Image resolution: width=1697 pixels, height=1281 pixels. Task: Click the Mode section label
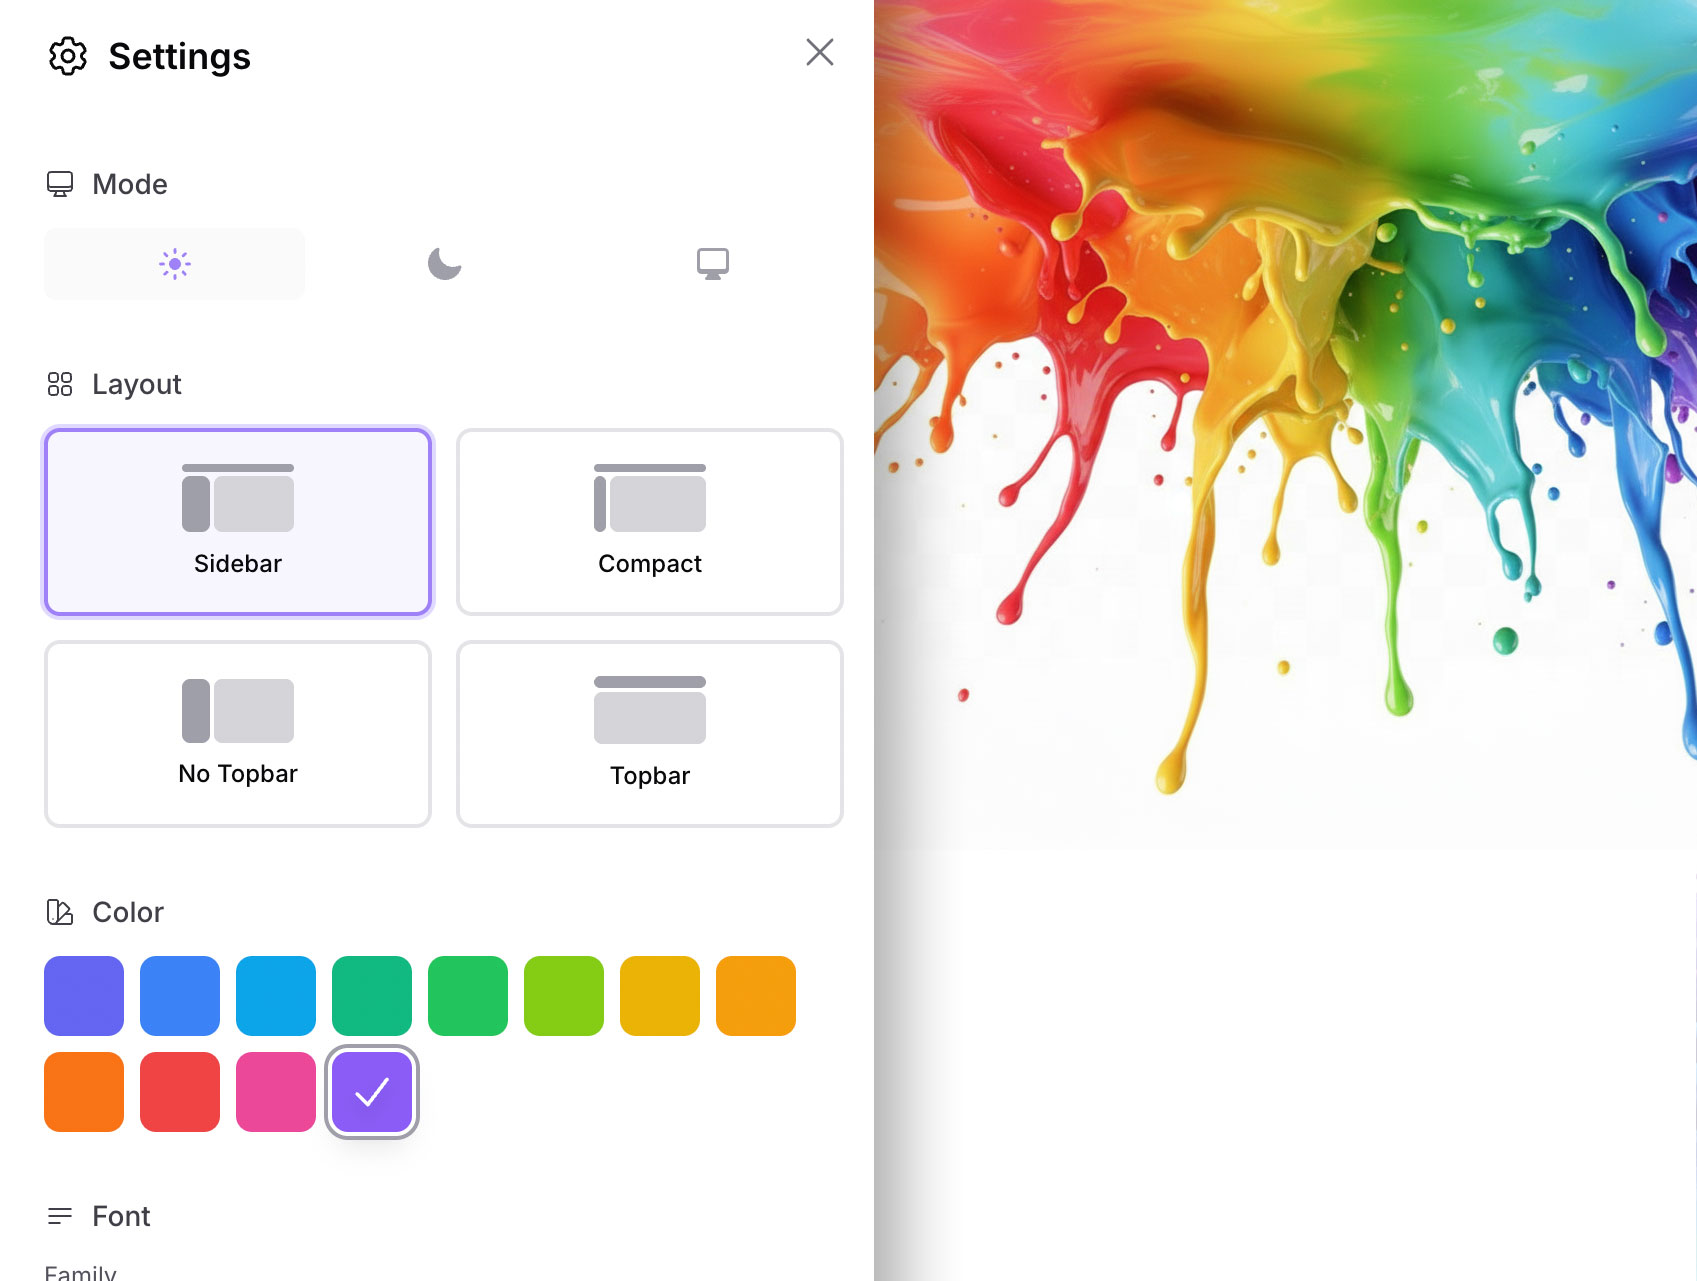[130, 184]
